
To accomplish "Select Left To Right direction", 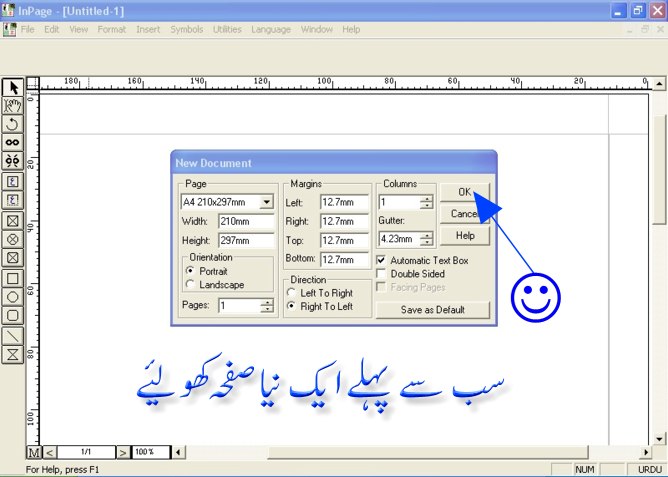I will [291, 293].
